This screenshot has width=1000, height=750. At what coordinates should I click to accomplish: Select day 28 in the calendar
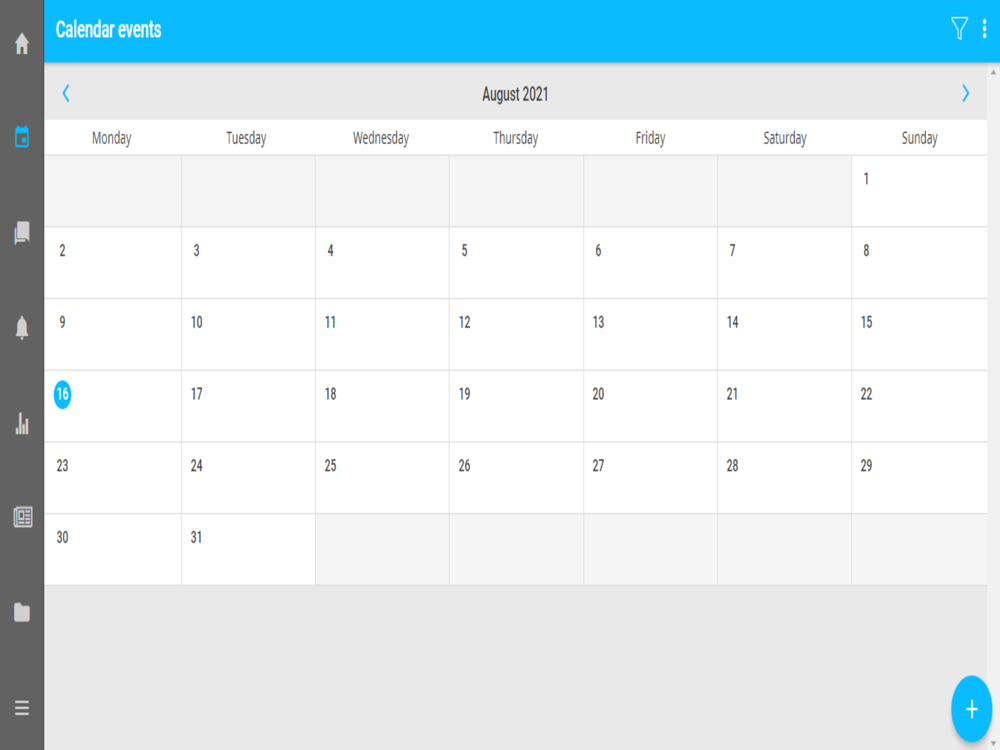pyautogui.click(x=784, y=478)
